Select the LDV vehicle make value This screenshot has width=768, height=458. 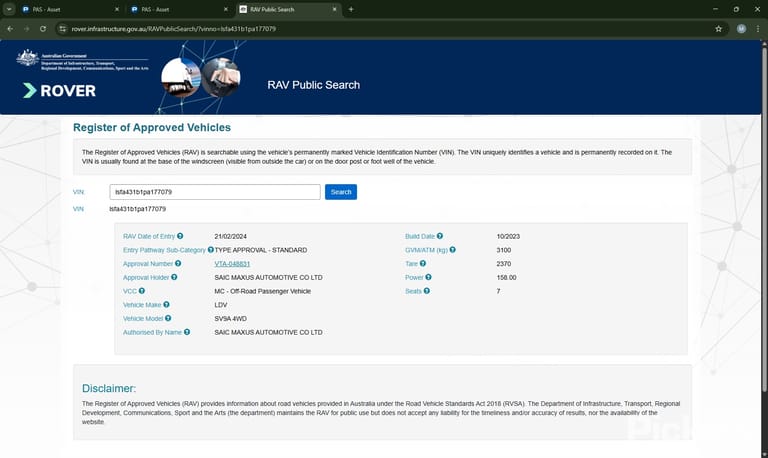(x=221, y=305)
